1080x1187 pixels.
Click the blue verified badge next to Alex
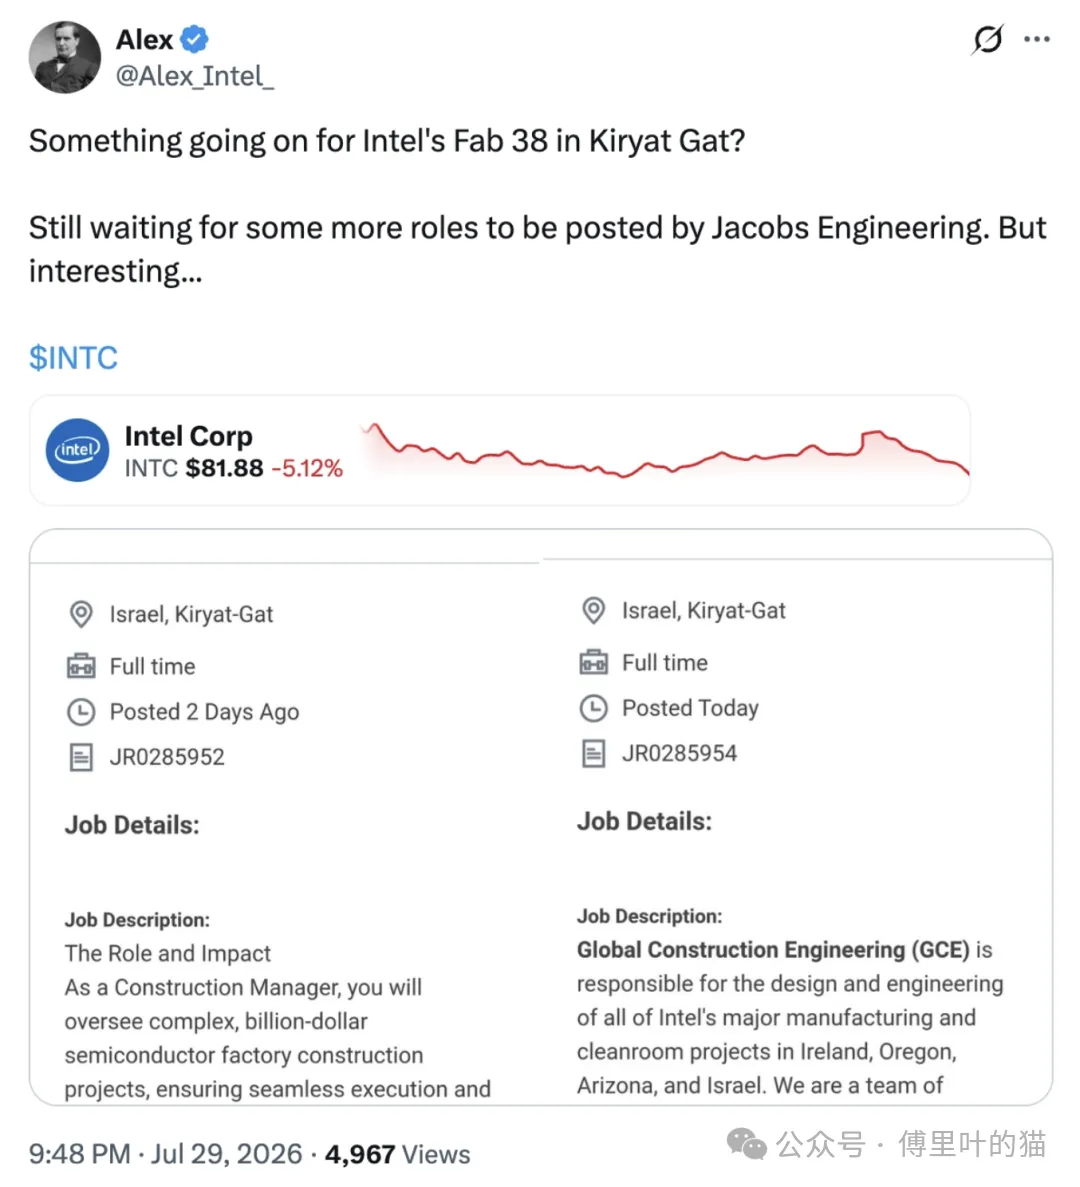(x=195, y=39)
